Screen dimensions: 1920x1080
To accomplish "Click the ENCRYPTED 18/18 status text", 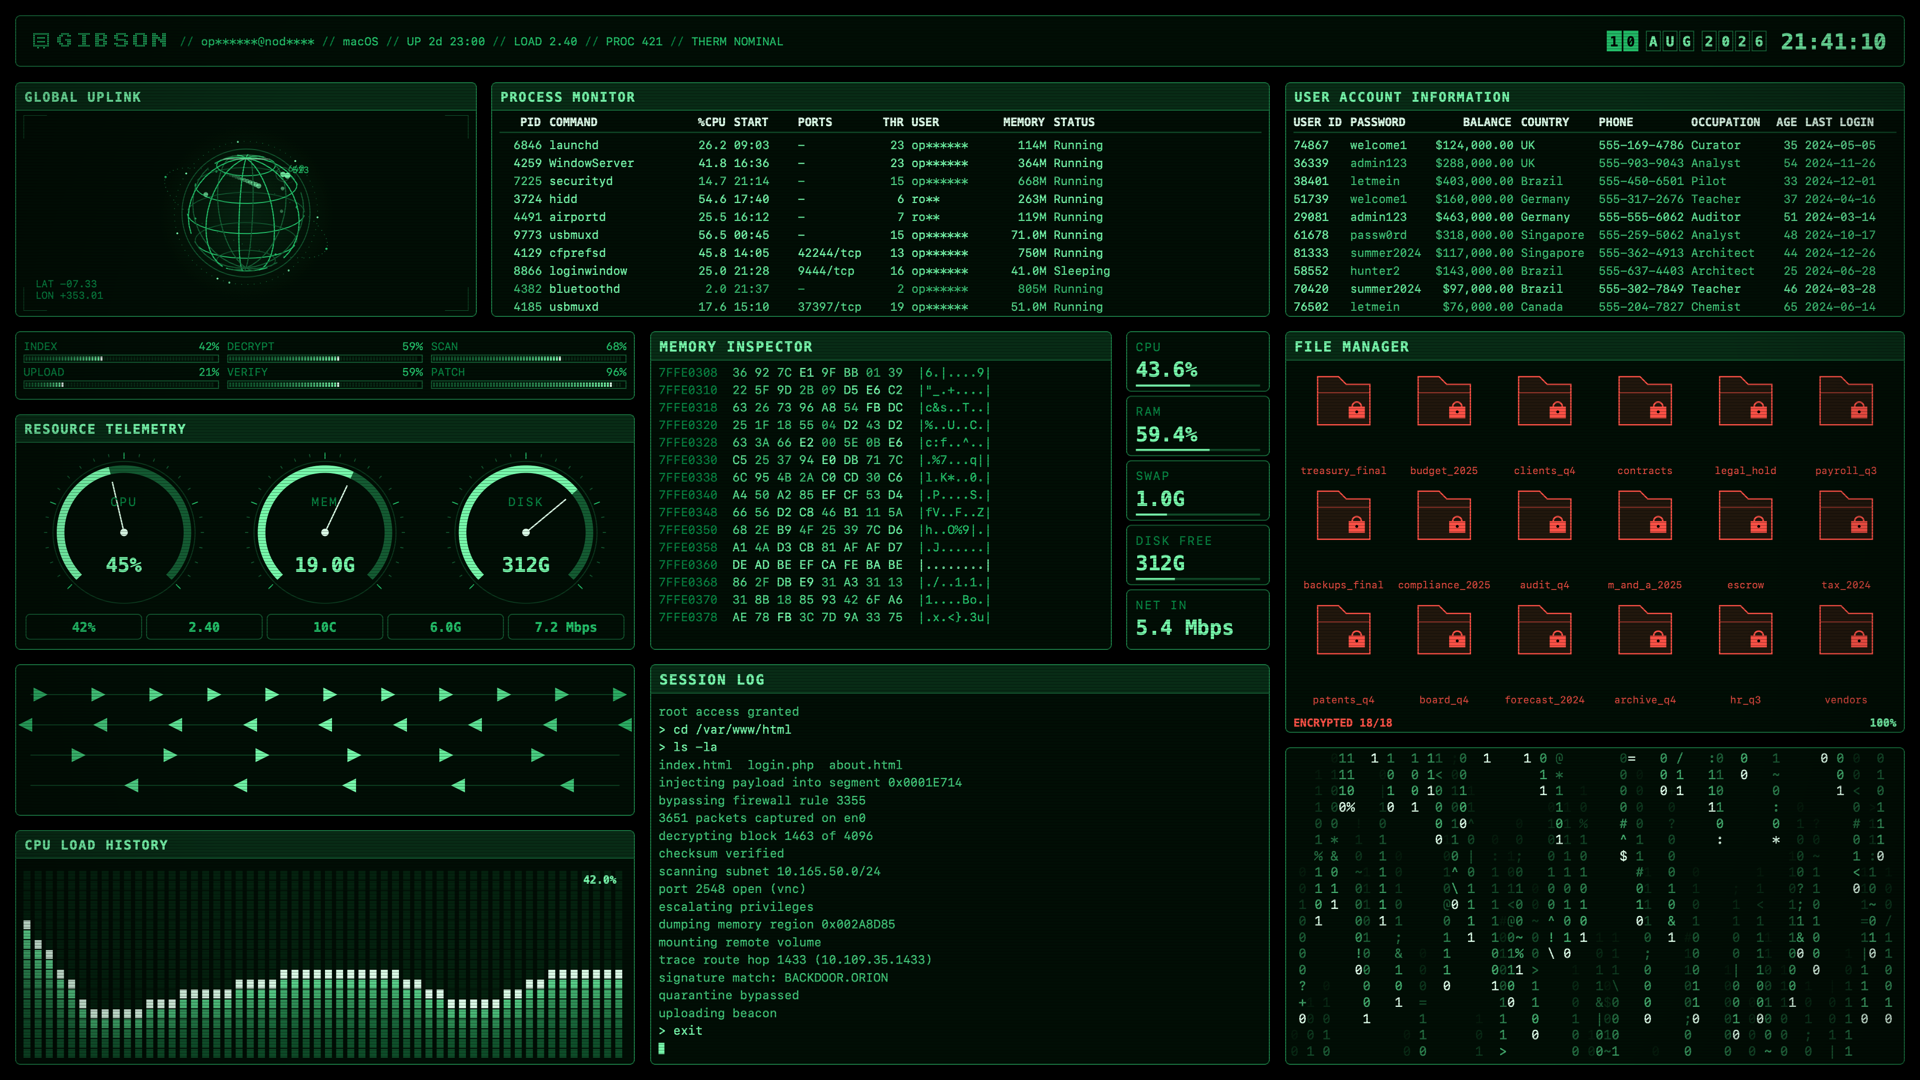I will point(1342,723).
